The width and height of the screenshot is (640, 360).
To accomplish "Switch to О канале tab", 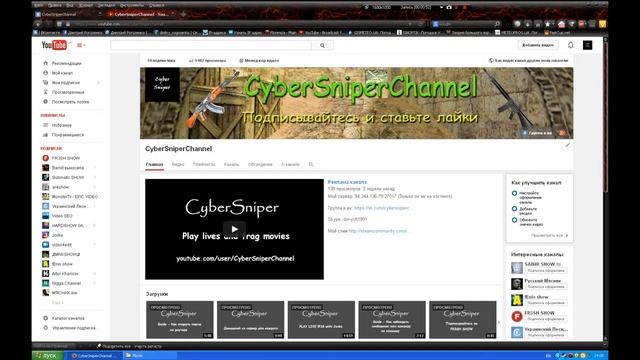I will pos(290,164).
